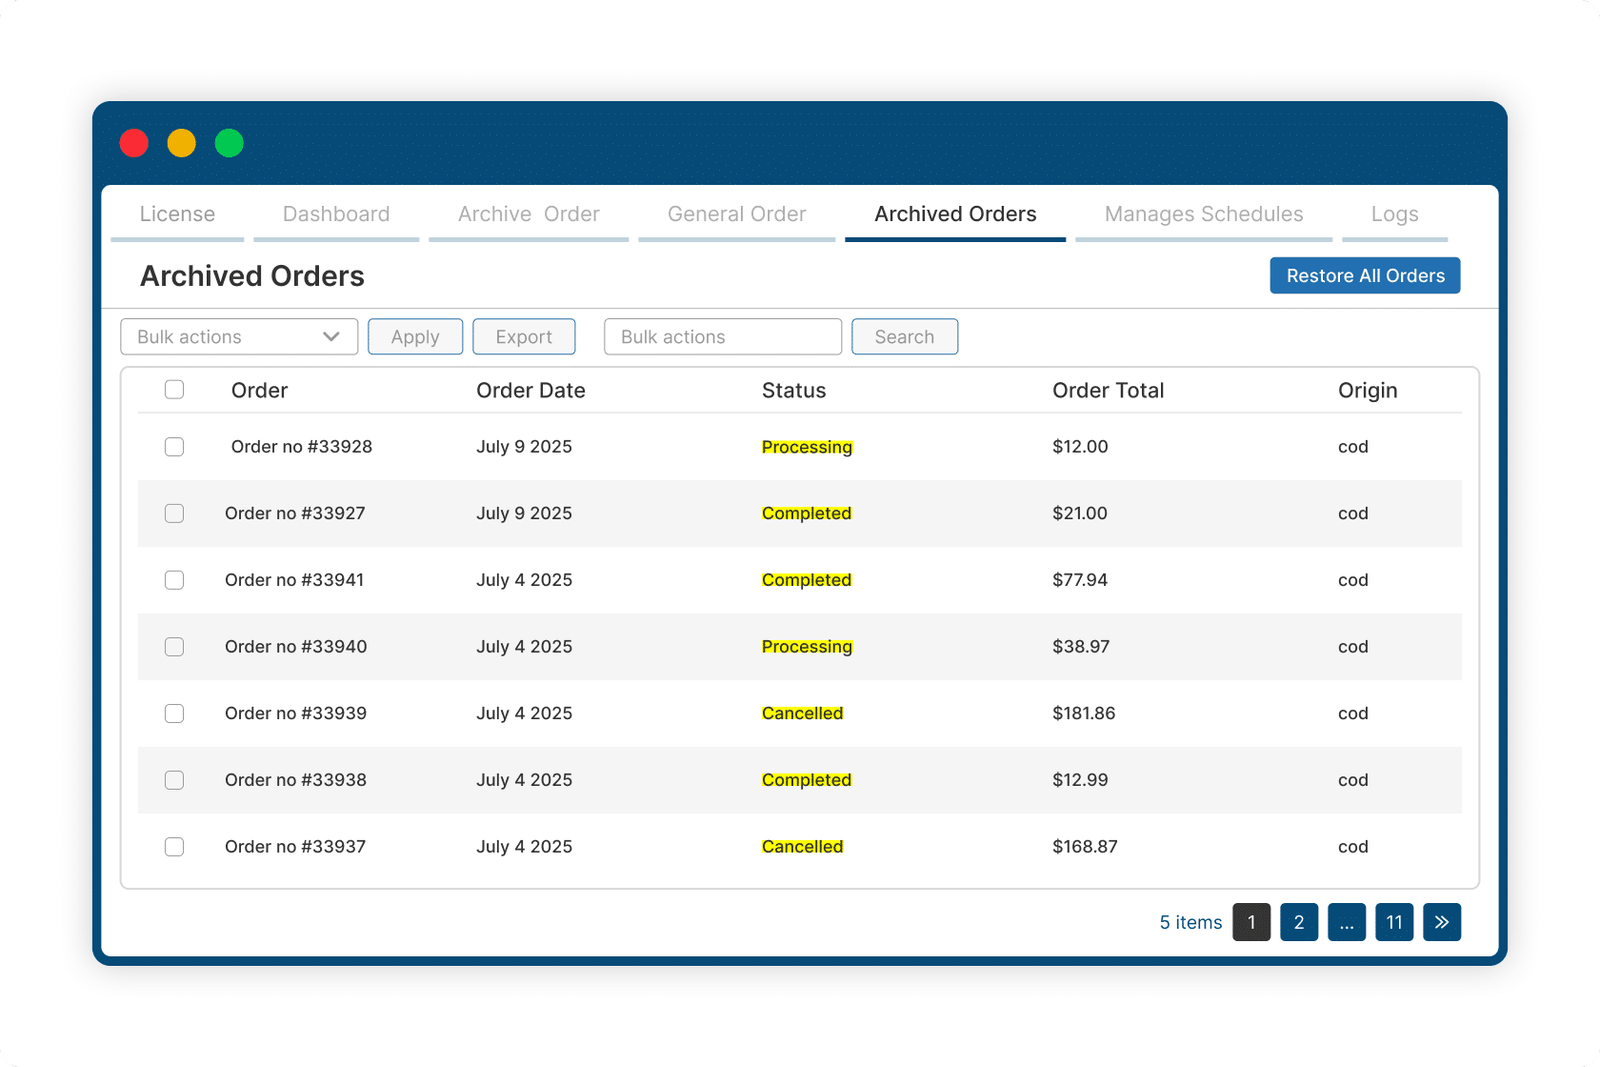The image size is (1600, 1067).
Task: Go to next pages double-chevron icon
Action: pos(1441,922)
